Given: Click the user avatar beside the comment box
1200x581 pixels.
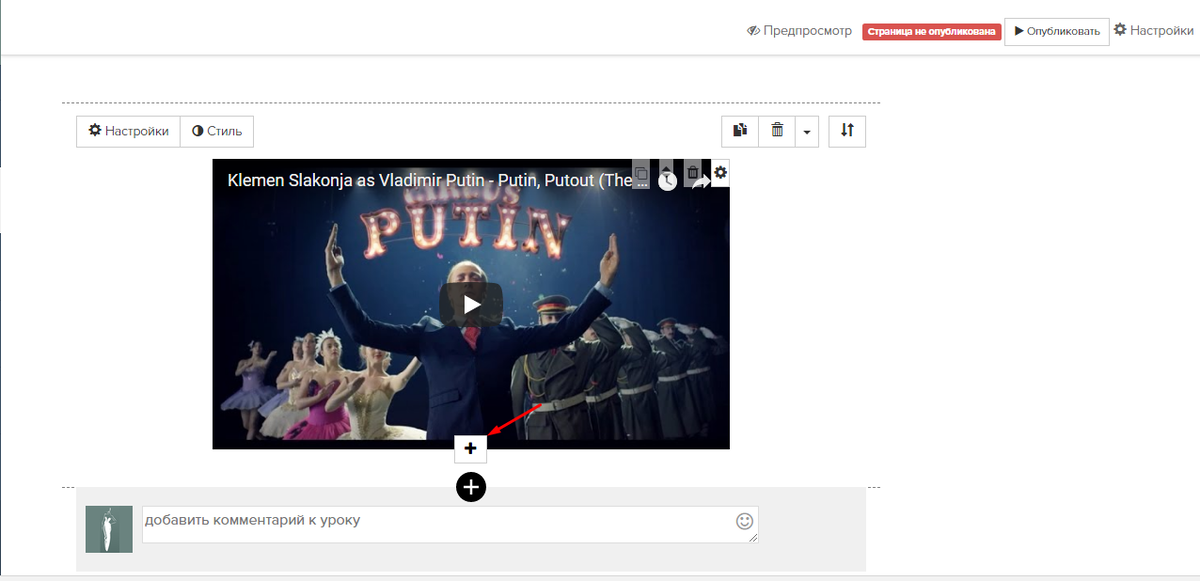Looking at the screenshot, I should [109, 529].
